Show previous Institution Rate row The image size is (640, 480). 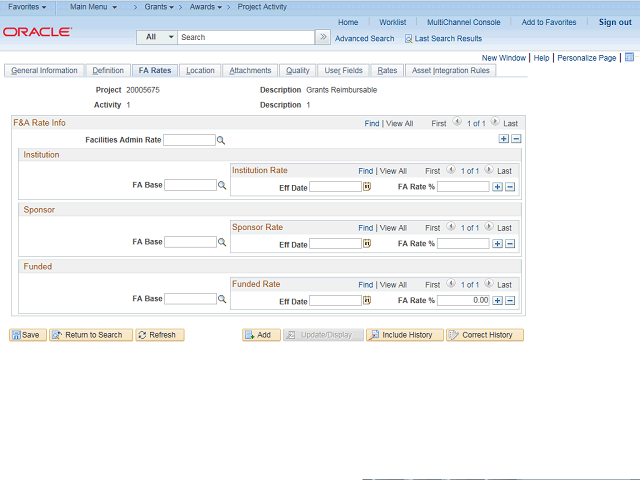click(x=451, y=169)
